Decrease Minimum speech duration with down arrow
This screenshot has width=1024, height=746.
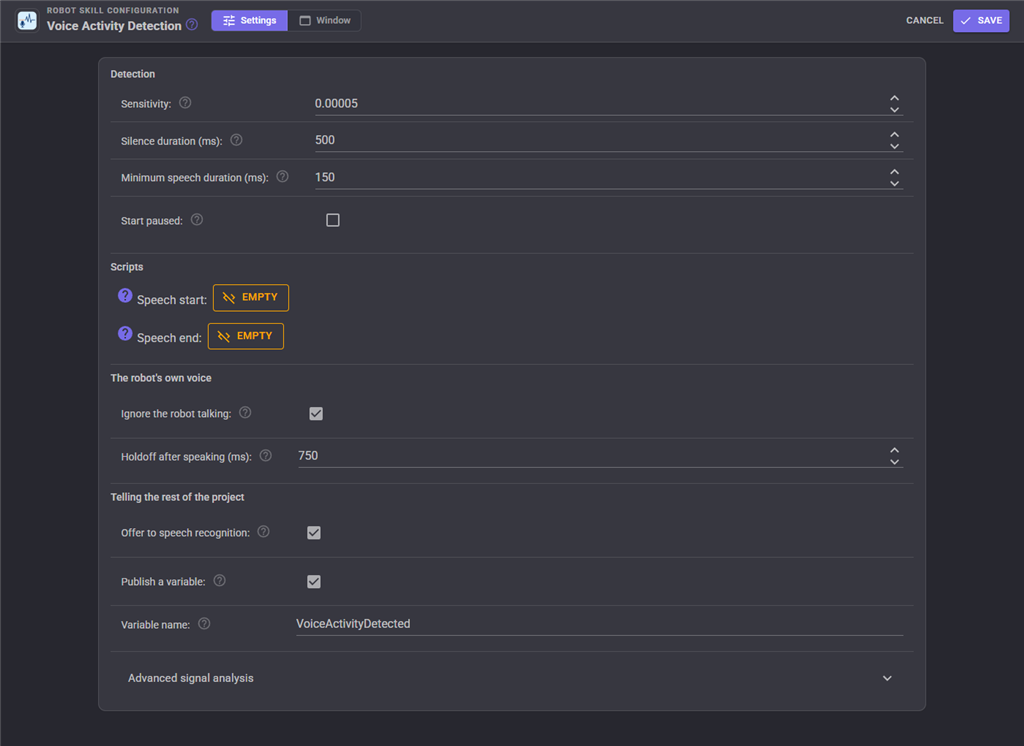click(x=895, y=184)
